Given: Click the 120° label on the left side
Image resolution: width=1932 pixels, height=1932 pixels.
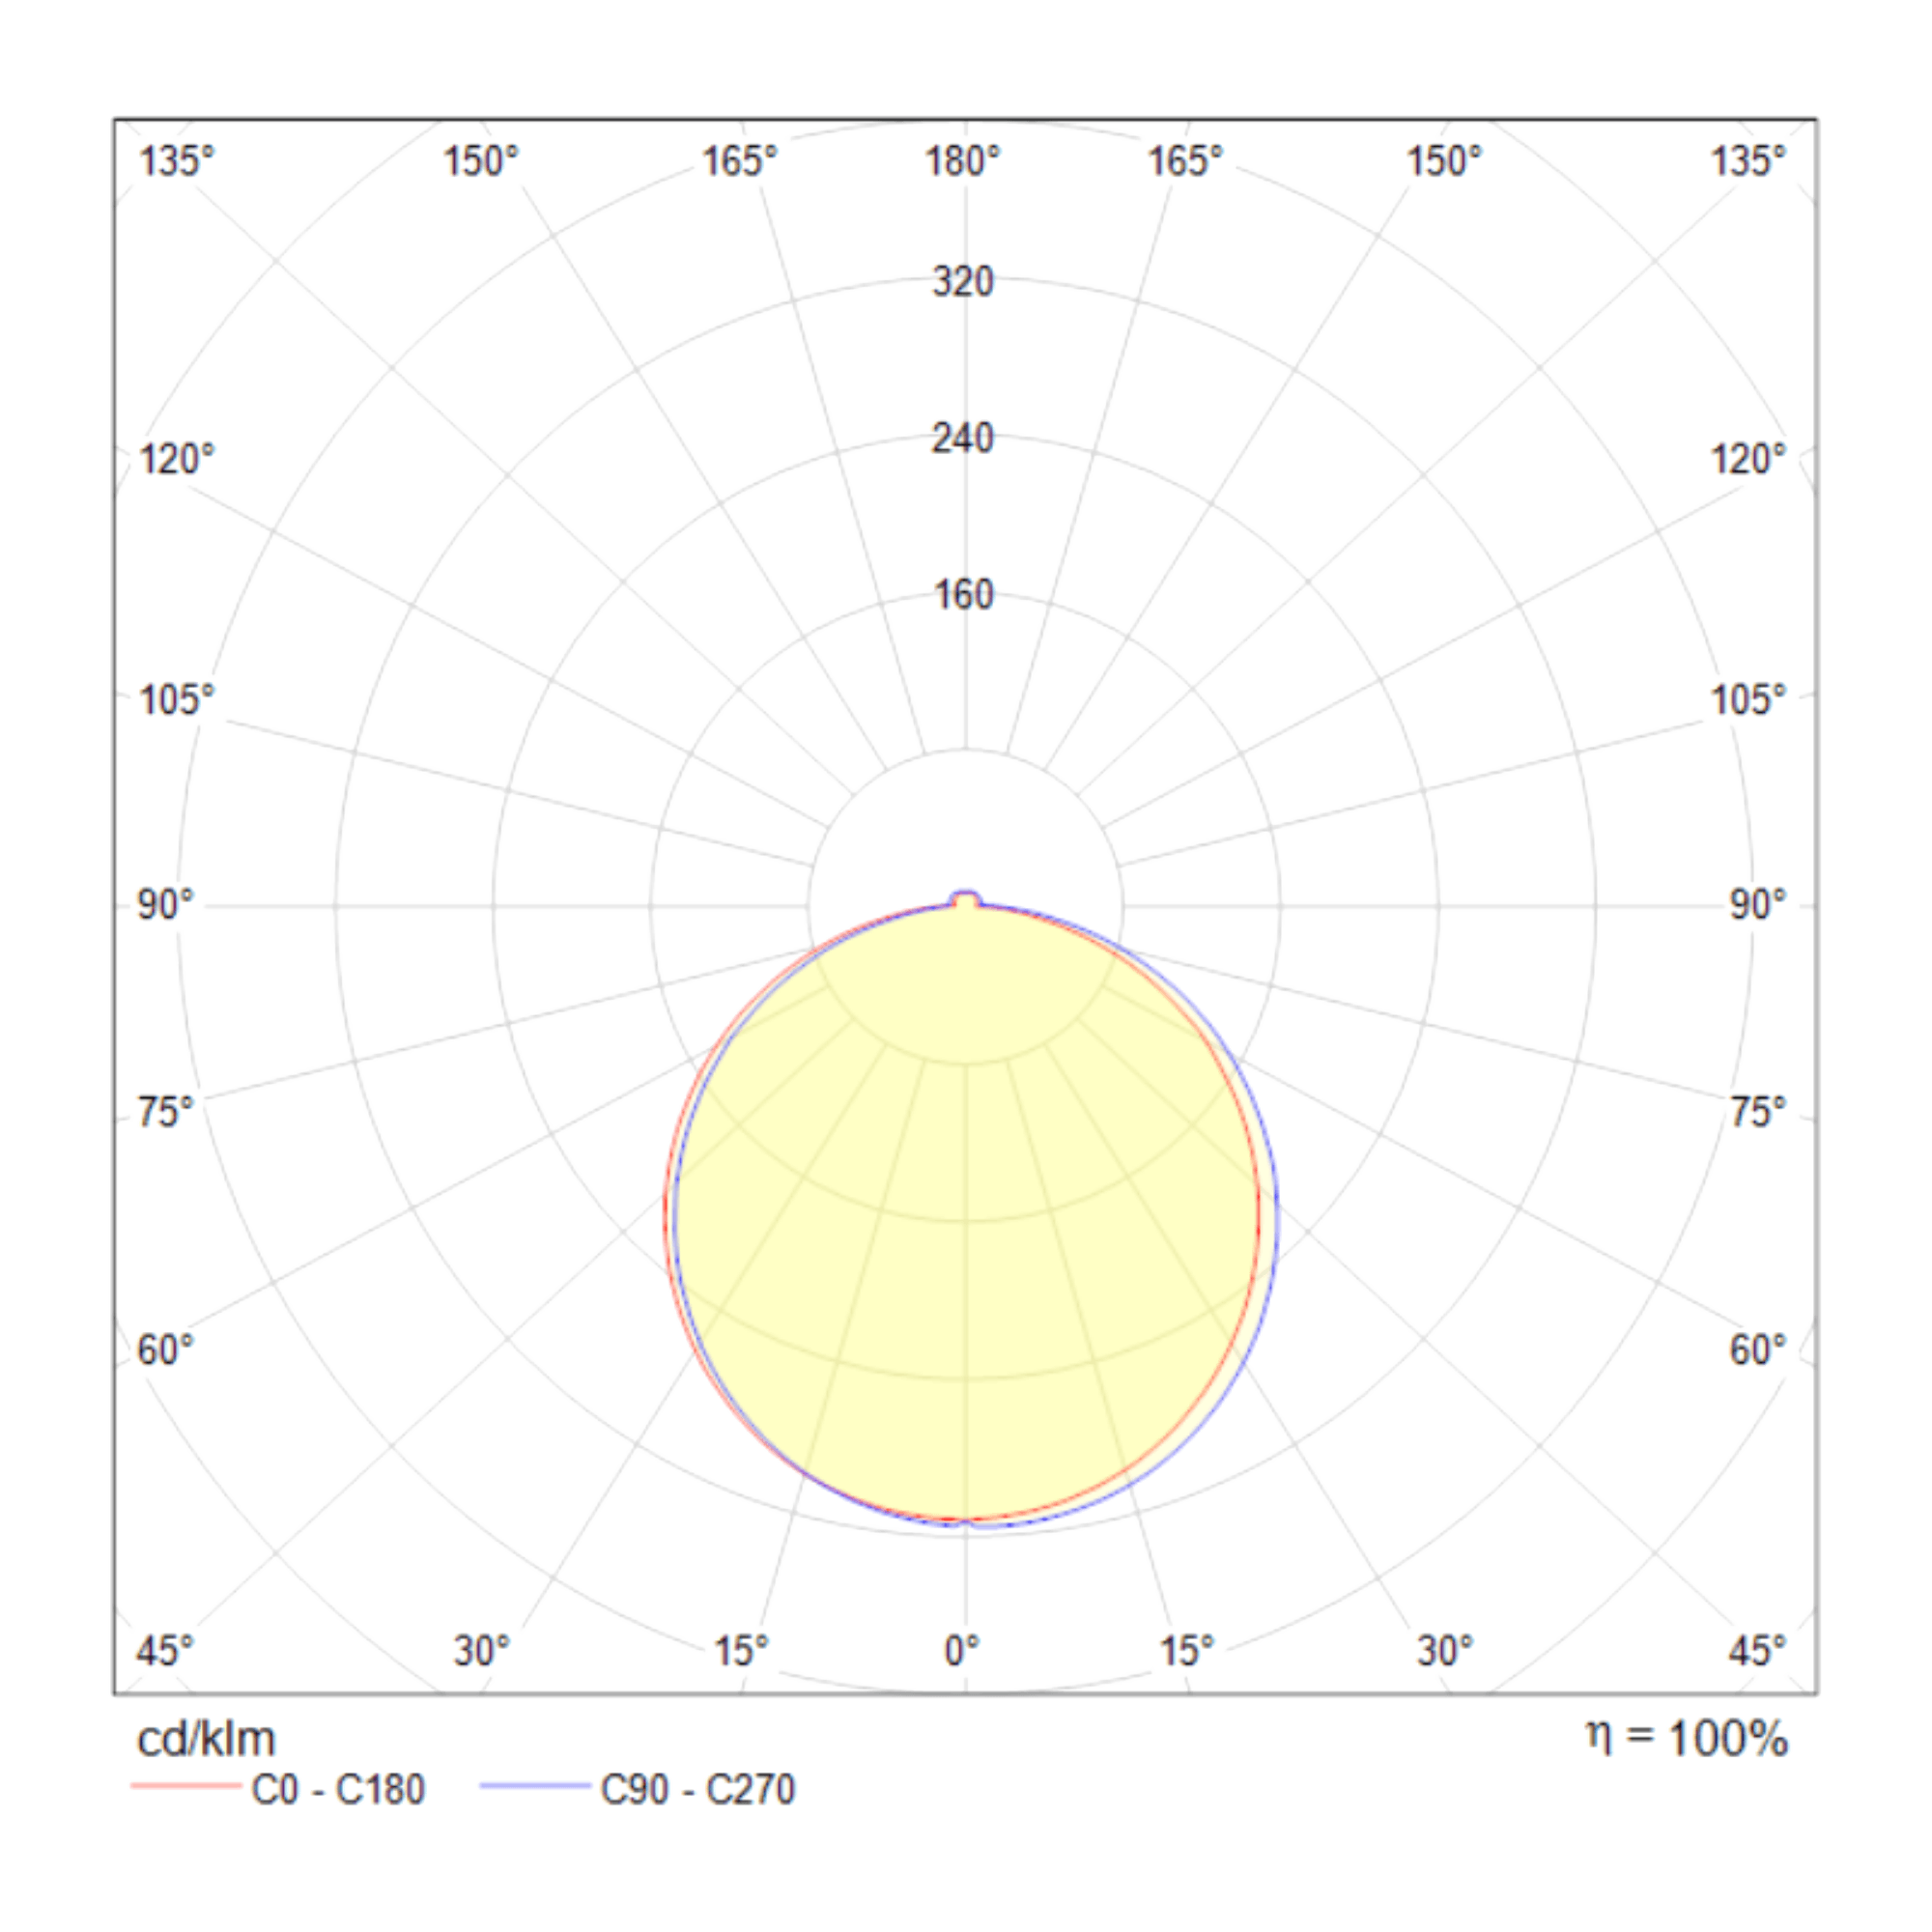Looking at the screenshot, I should point(176,460).
